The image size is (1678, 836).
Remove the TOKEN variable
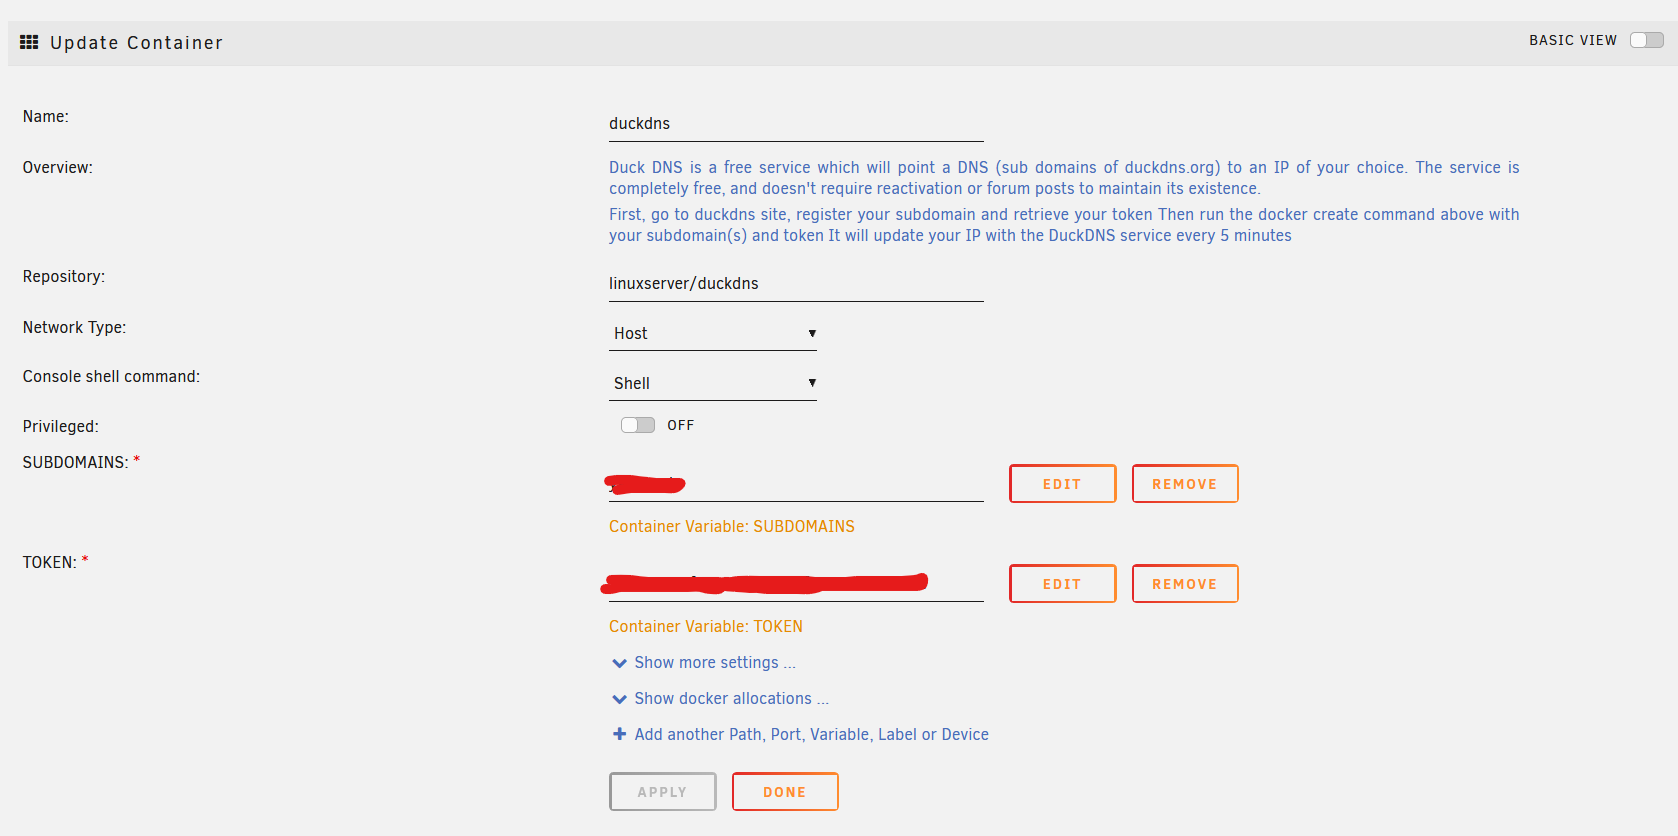1185,584
